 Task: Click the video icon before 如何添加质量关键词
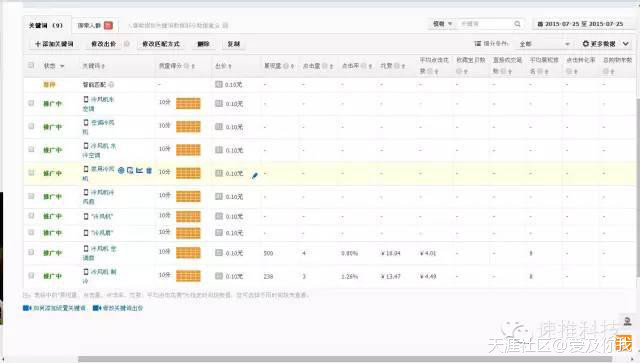pyautogui.click(x=27, y=308)
